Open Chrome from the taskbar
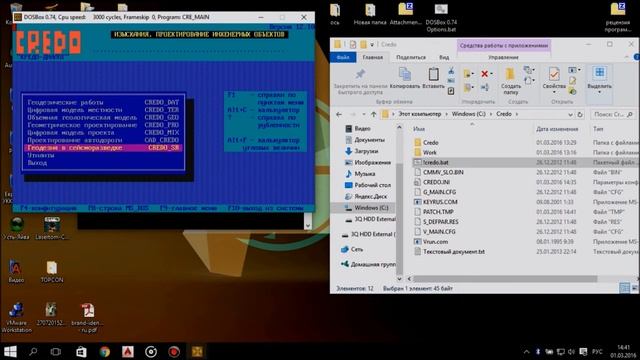 105,351
